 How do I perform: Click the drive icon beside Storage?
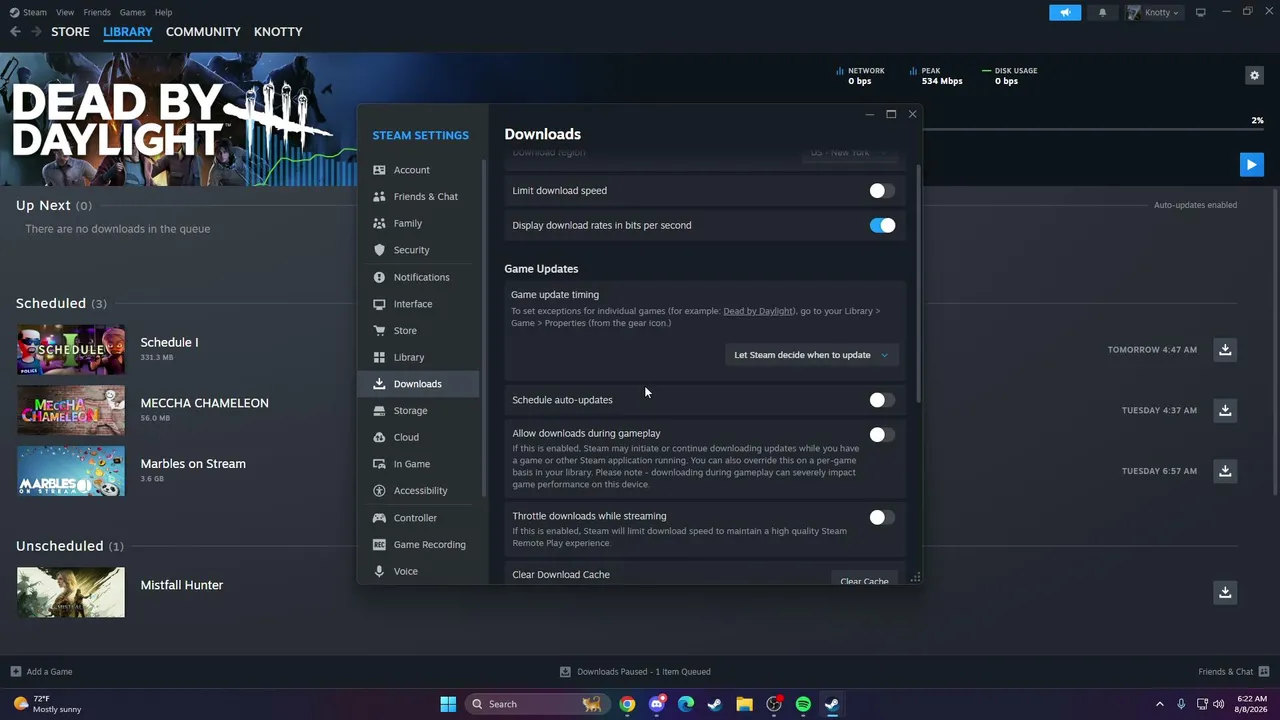tap(379, 410)
